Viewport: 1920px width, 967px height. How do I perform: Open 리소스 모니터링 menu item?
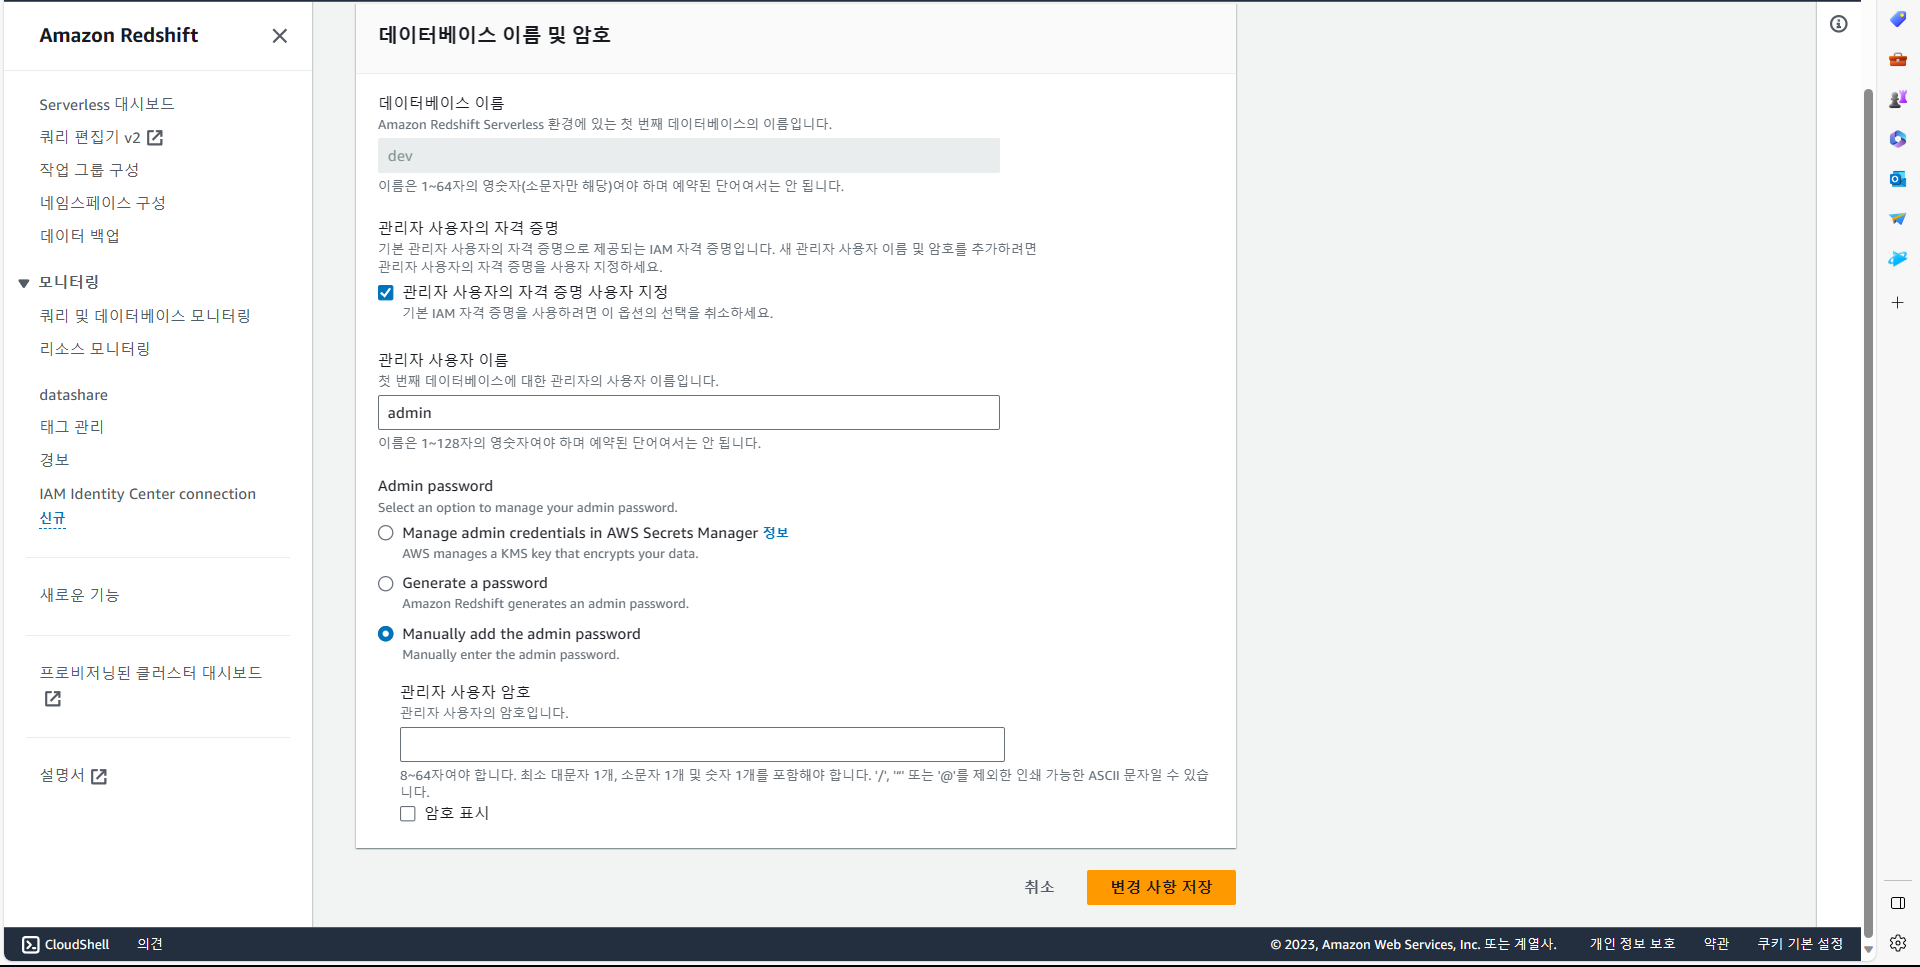click(x=95, y=349)
